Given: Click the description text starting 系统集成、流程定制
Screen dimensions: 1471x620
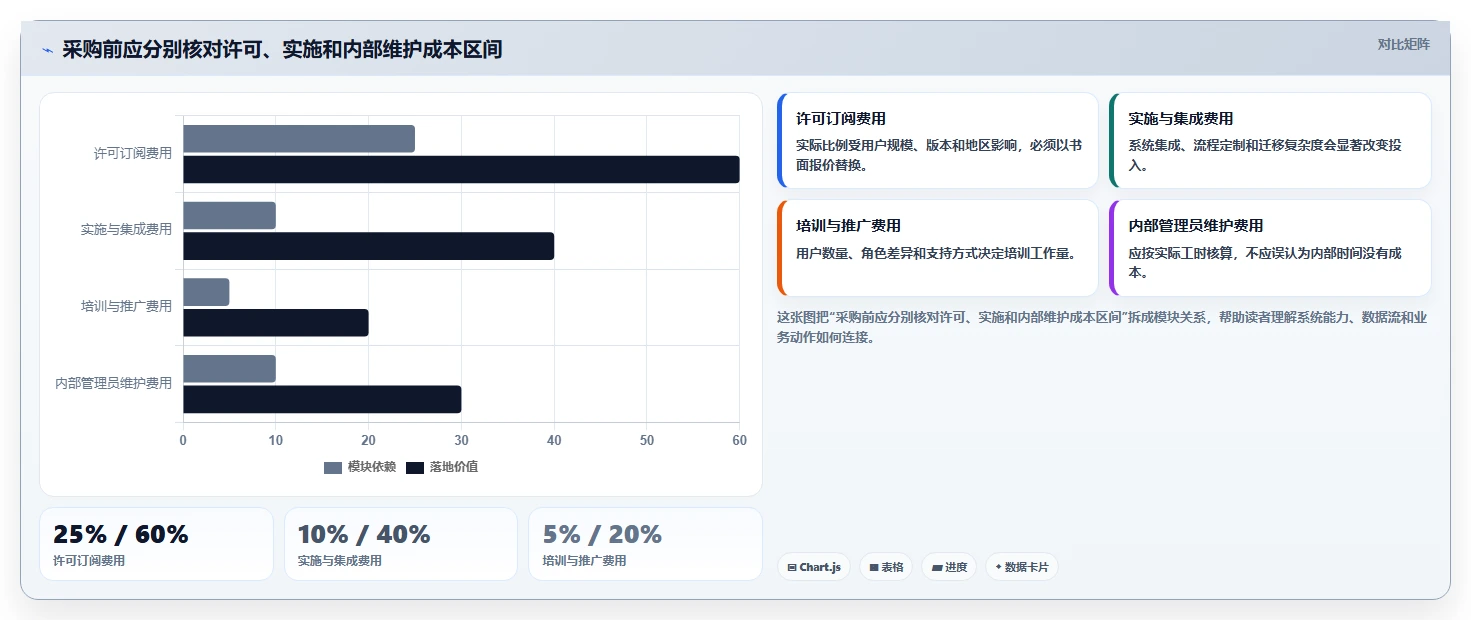Looking at the screenshot, I should pyautogui.click(x=1265, y=155).
